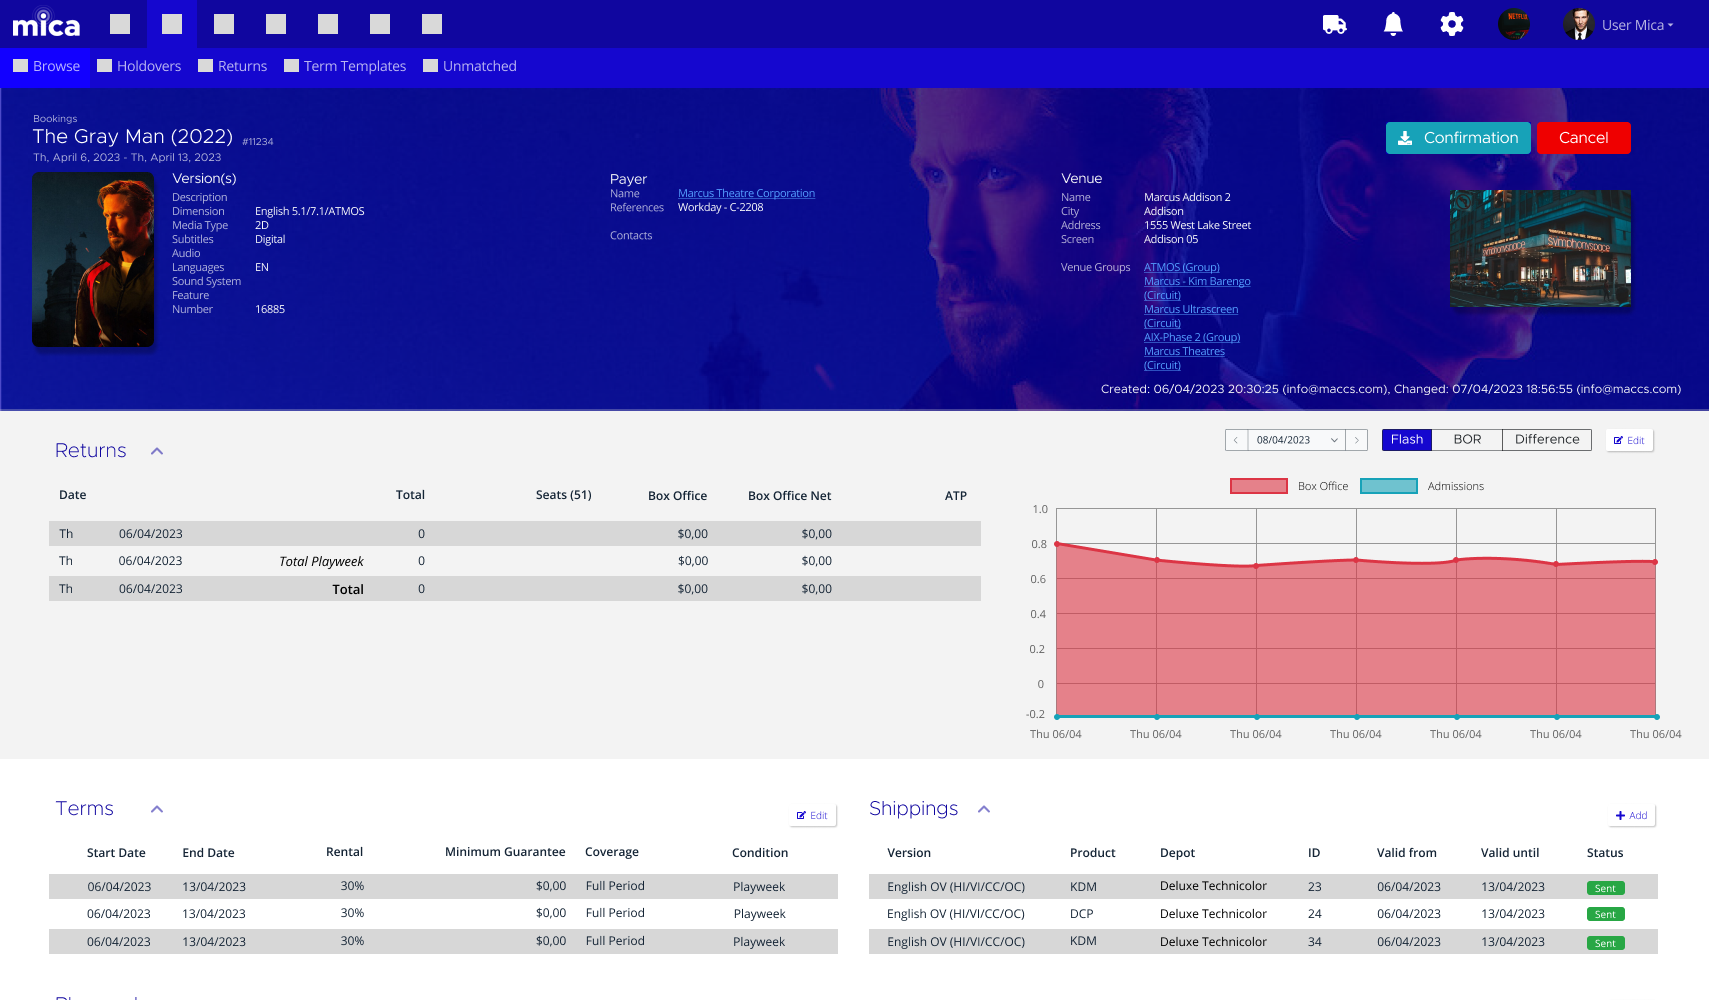Click Edit in the Terms section
The height and width of the screenshot is (1000, 1709).
(812, 816)
